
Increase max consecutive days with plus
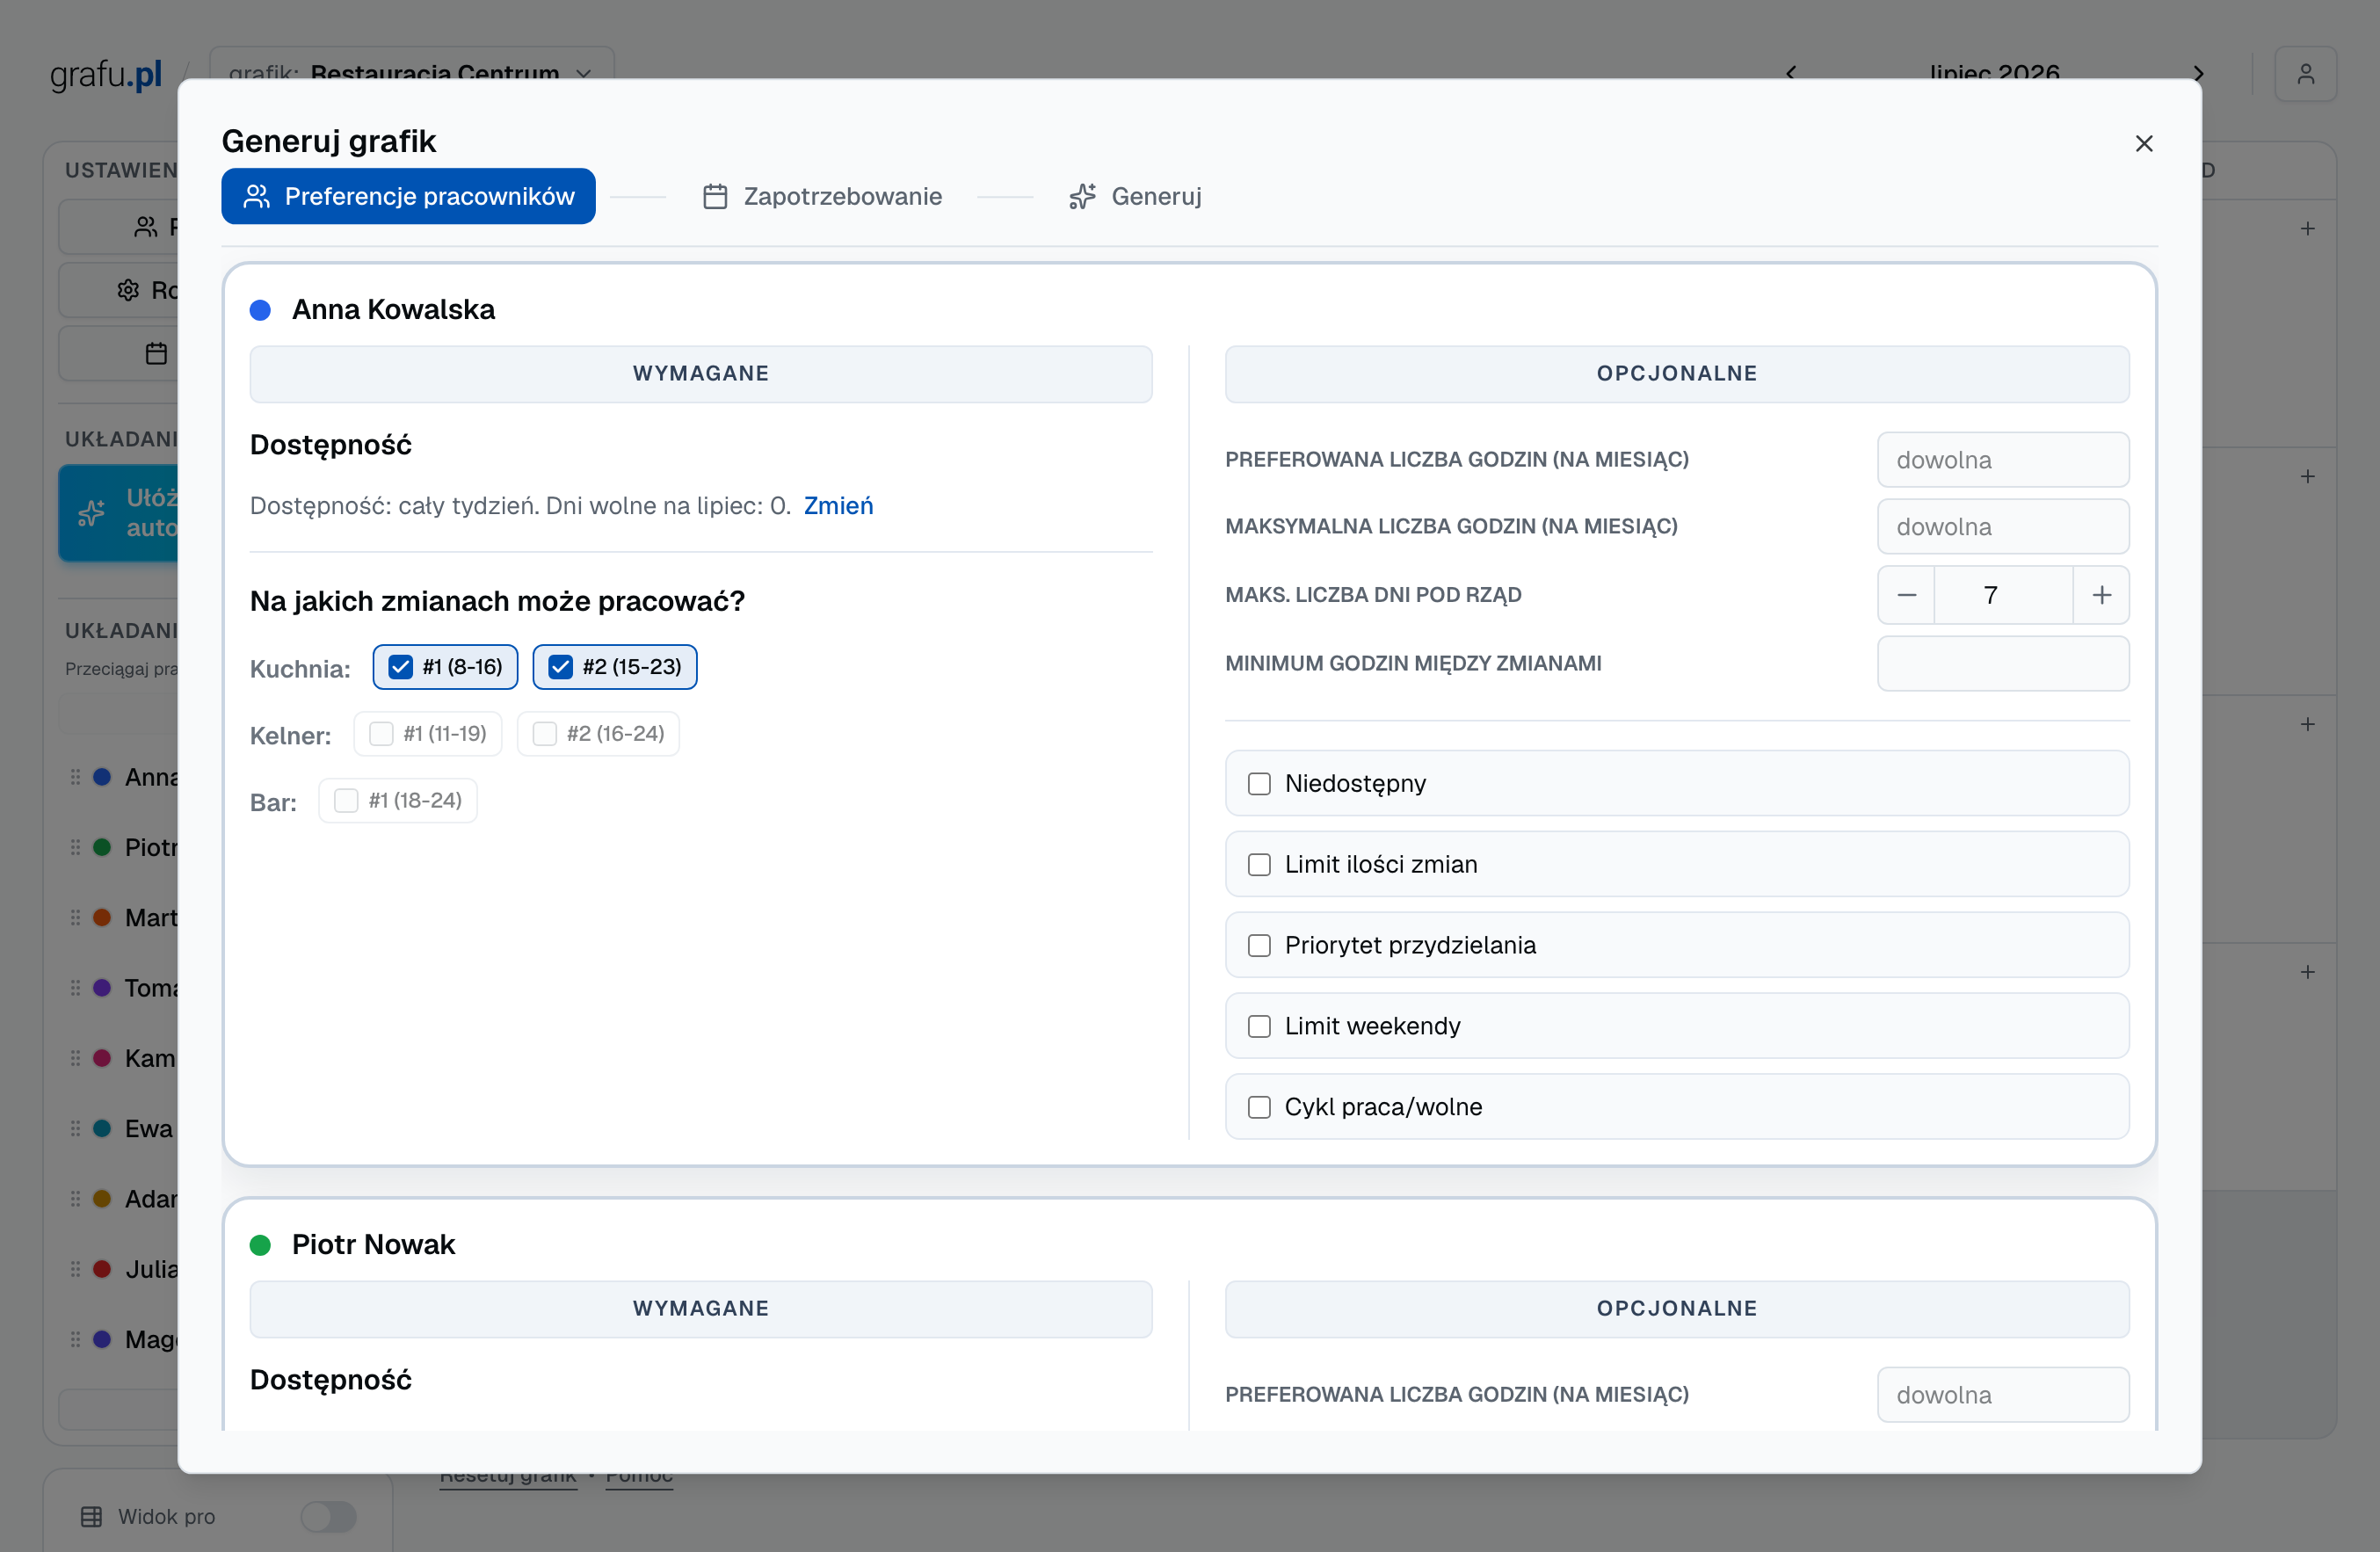[x=2102, y=596]
